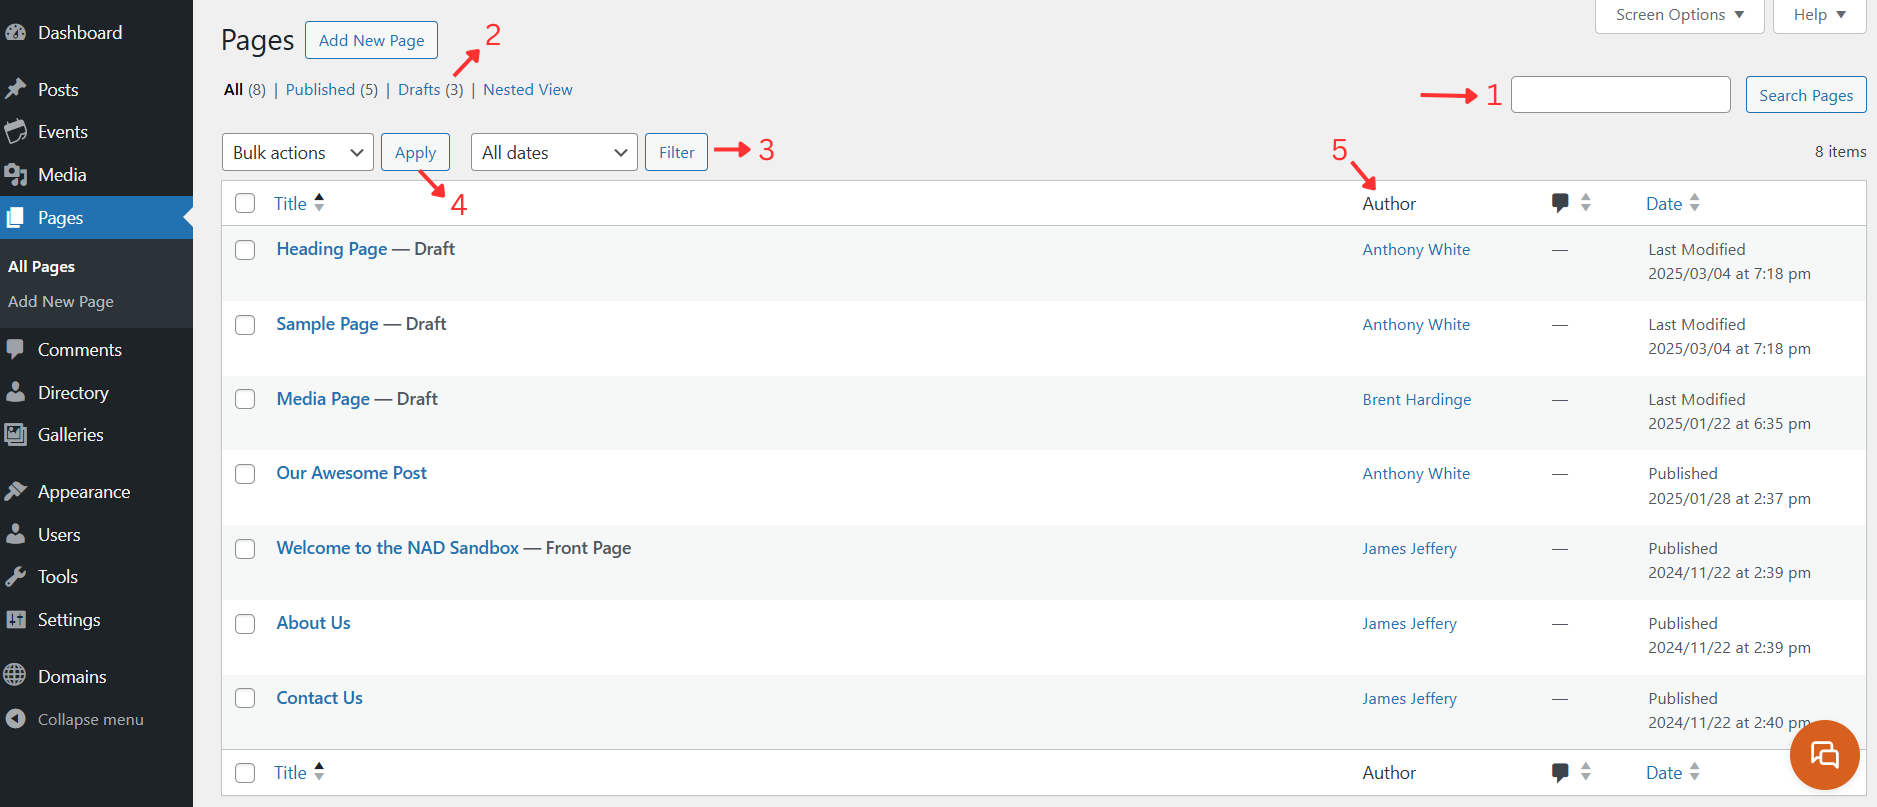Click the Pages document icon in sidebar
Image resolution: width=1877 pixels, height=807 pixels.
[x=15, y=217]
